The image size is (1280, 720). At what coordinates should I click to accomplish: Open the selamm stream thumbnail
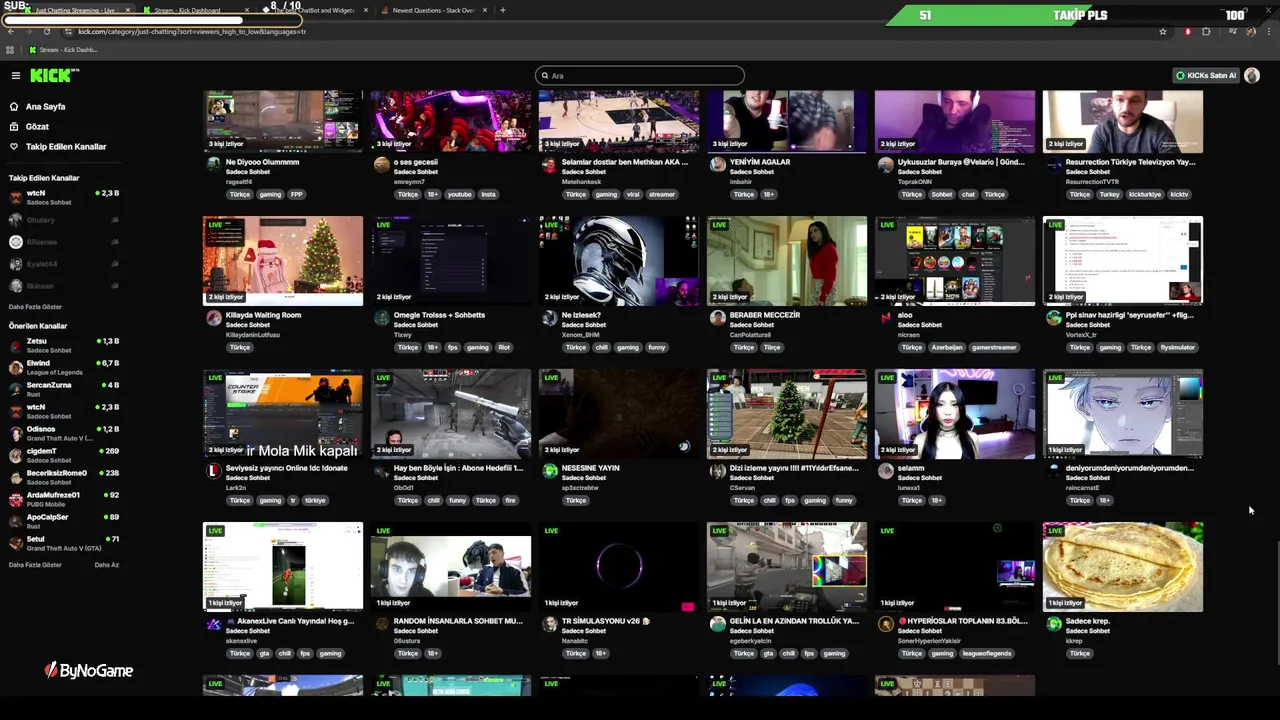[x=955, y=413]
